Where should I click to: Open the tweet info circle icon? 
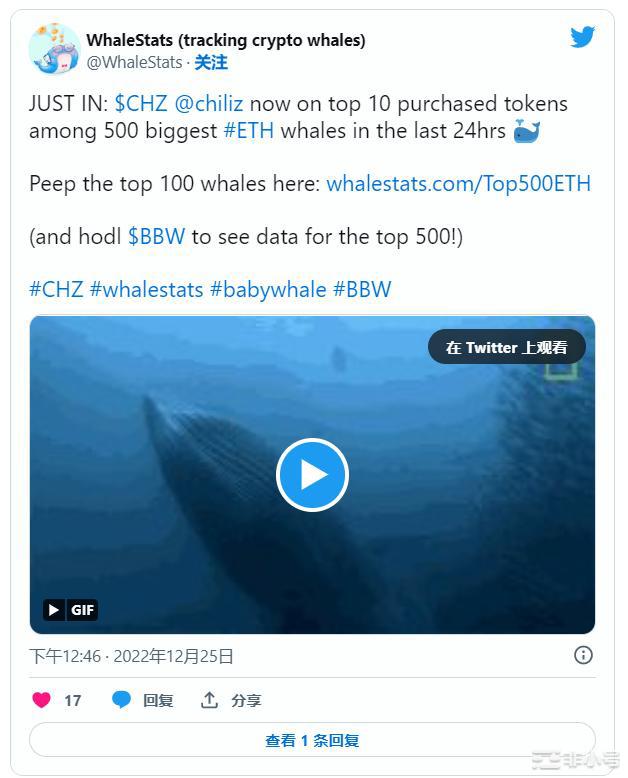583,655
